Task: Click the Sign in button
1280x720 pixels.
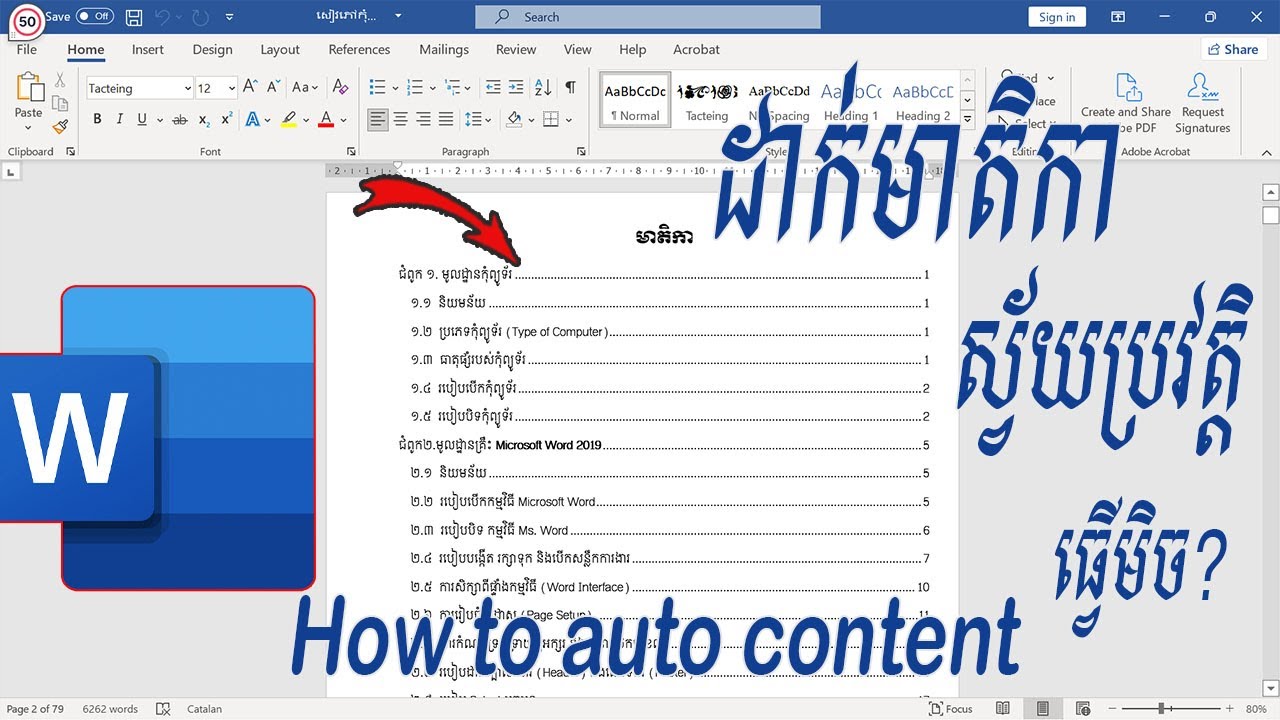Action: pyautogui.click(x=1057, y=17)
